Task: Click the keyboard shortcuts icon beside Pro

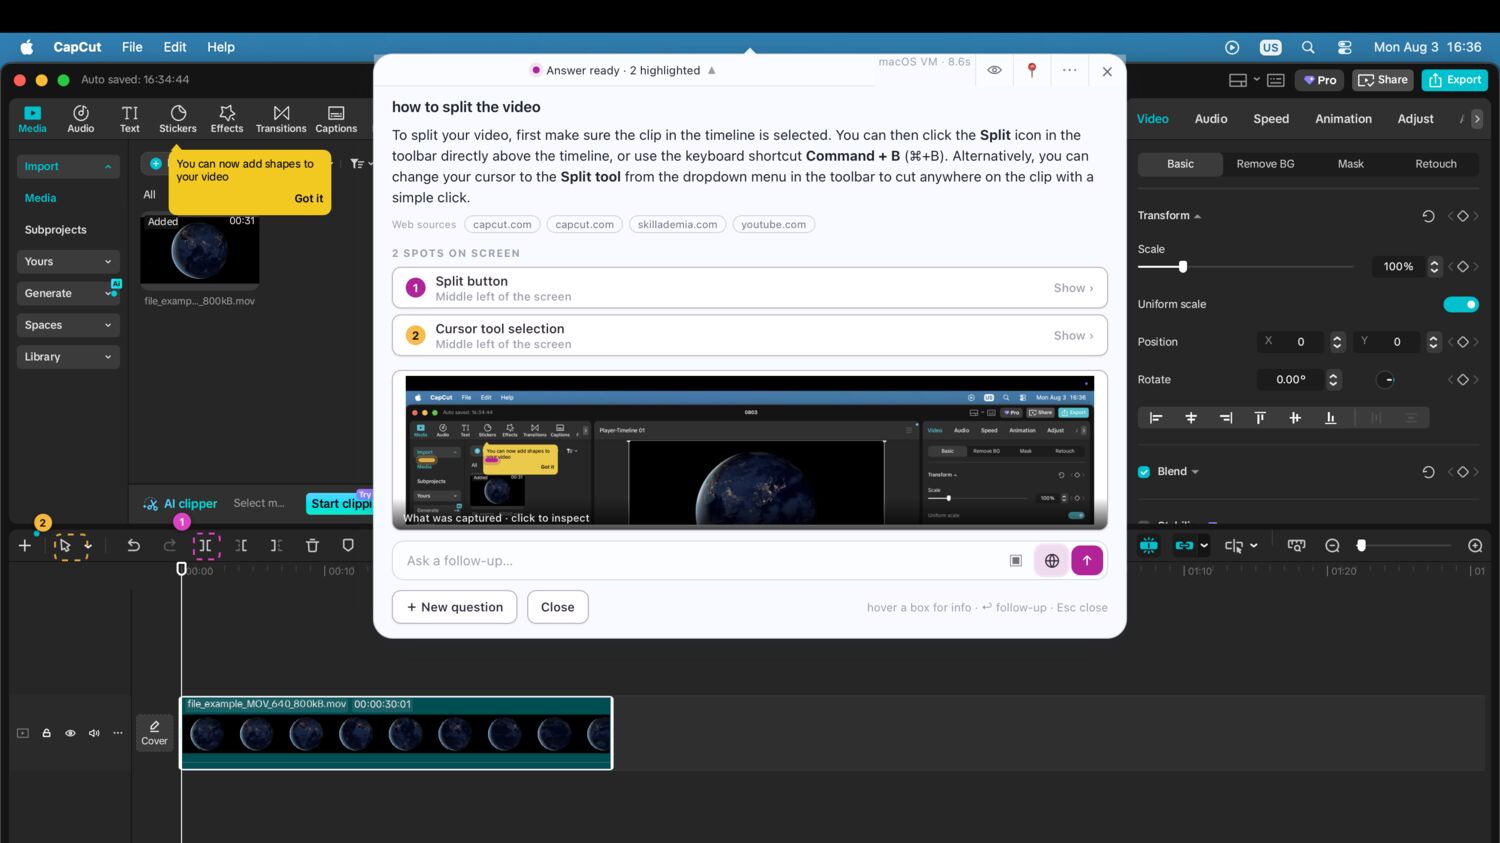Action: click(1276, 80)
